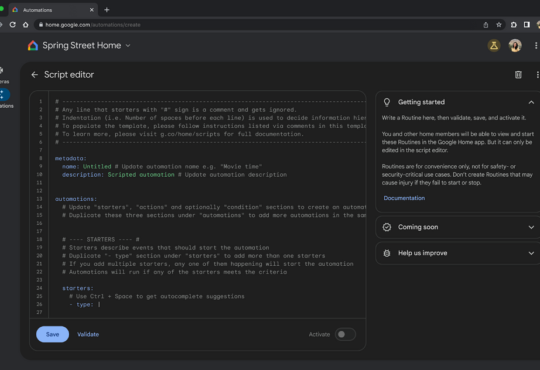Viewport: 540px width, 370px height.
Task: Click the share icon in the address bar
Action: (486, 25)
